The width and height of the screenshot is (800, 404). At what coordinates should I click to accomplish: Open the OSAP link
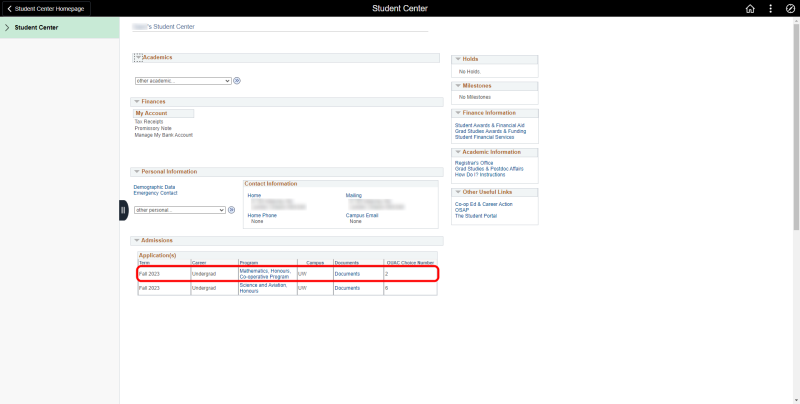click(x=462, y=210)
